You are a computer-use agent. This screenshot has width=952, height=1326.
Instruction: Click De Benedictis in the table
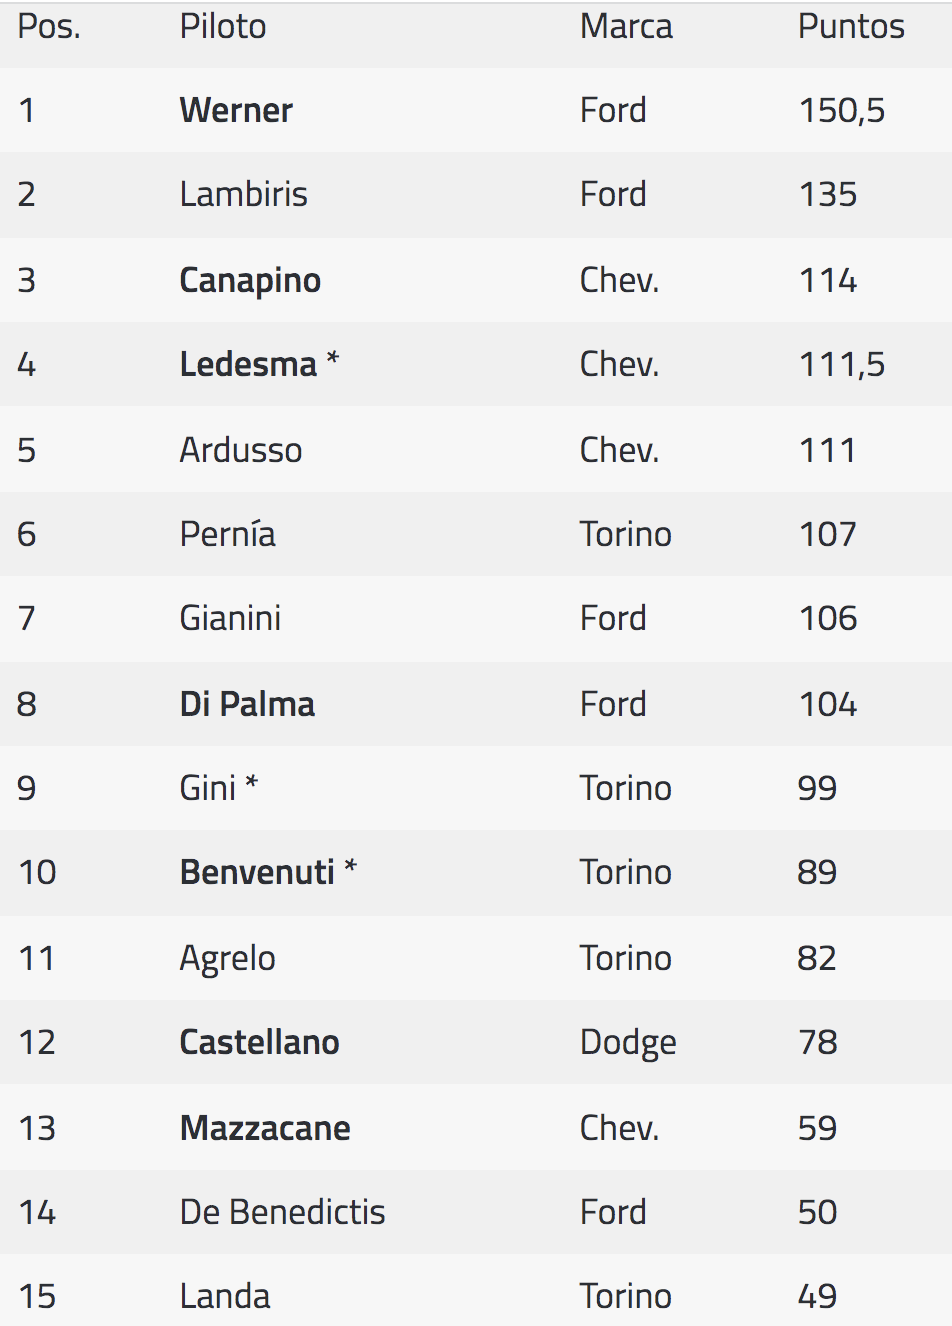(283, 1212)
